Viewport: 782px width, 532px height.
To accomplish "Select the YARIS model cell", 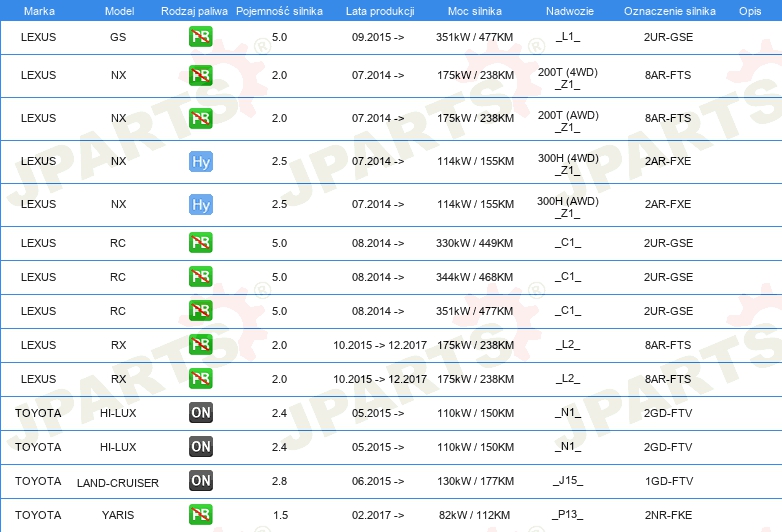I will coord(118,515).
